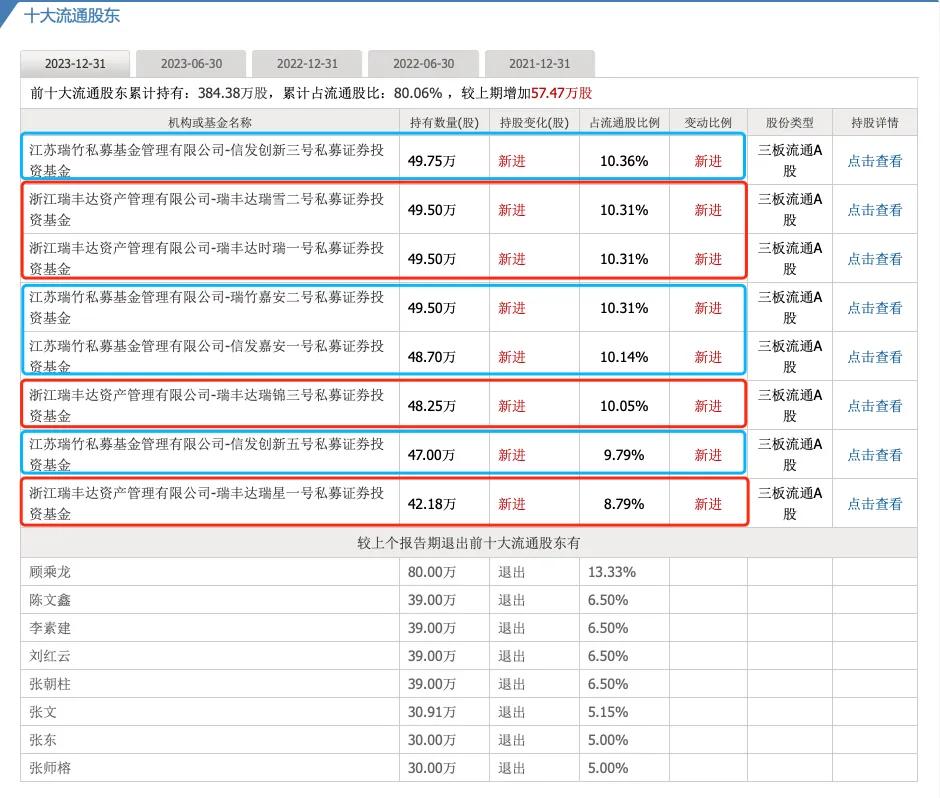Image resolution: width=940 pixels, height=798 pixels.
Task: Open holding details for 信发嘉安一号 fund
Action: click(x=874, y=356)
